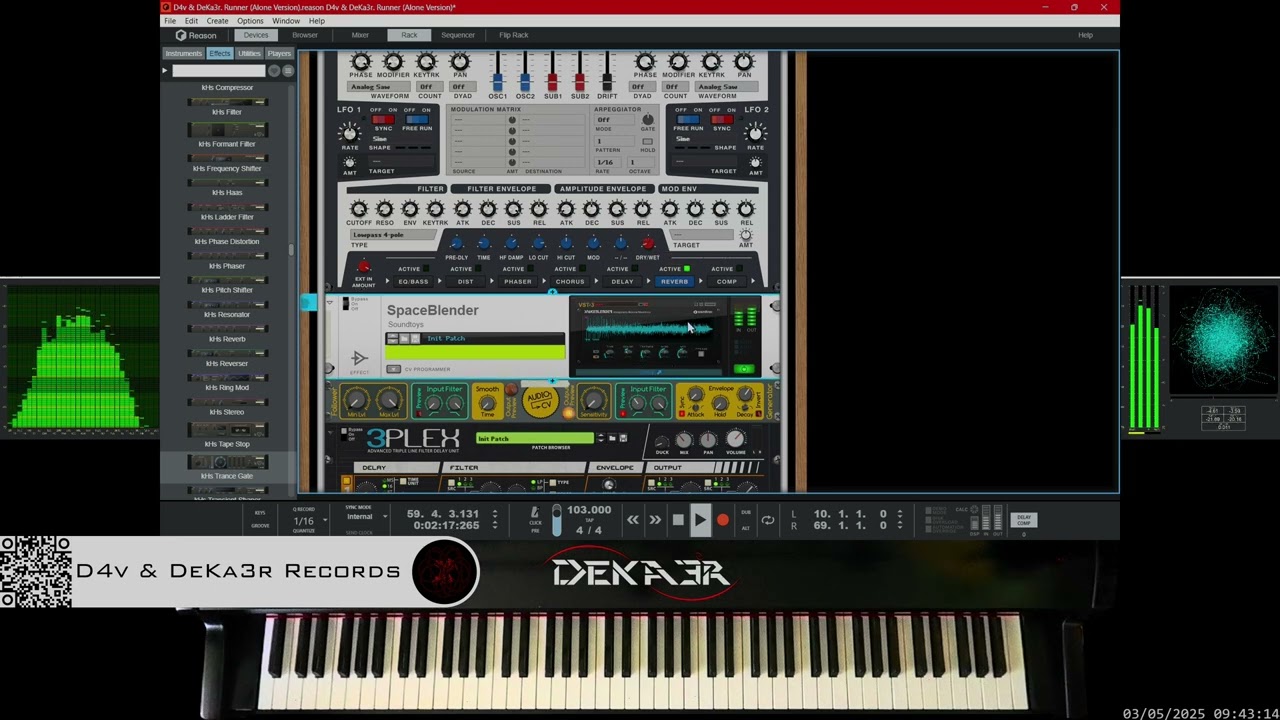Click the Flip Rack button
The height and width of the screenshot is (720, 1280).
click(514, 35)
